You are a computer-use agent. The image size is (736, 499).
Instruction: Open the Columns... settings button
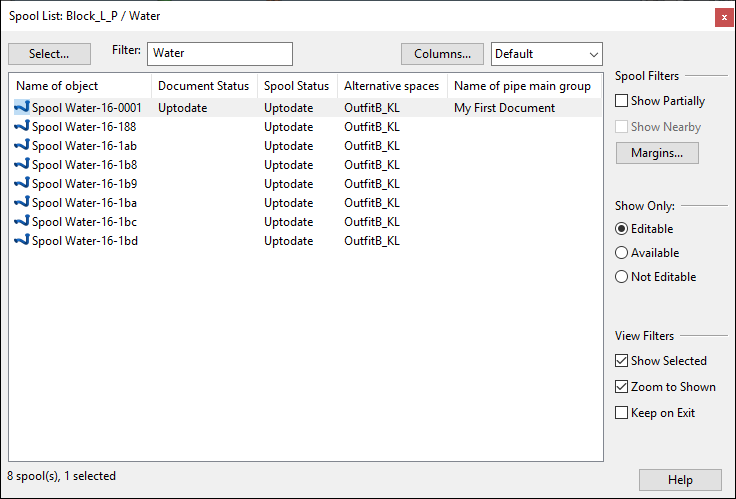click(x=442, y=54)
